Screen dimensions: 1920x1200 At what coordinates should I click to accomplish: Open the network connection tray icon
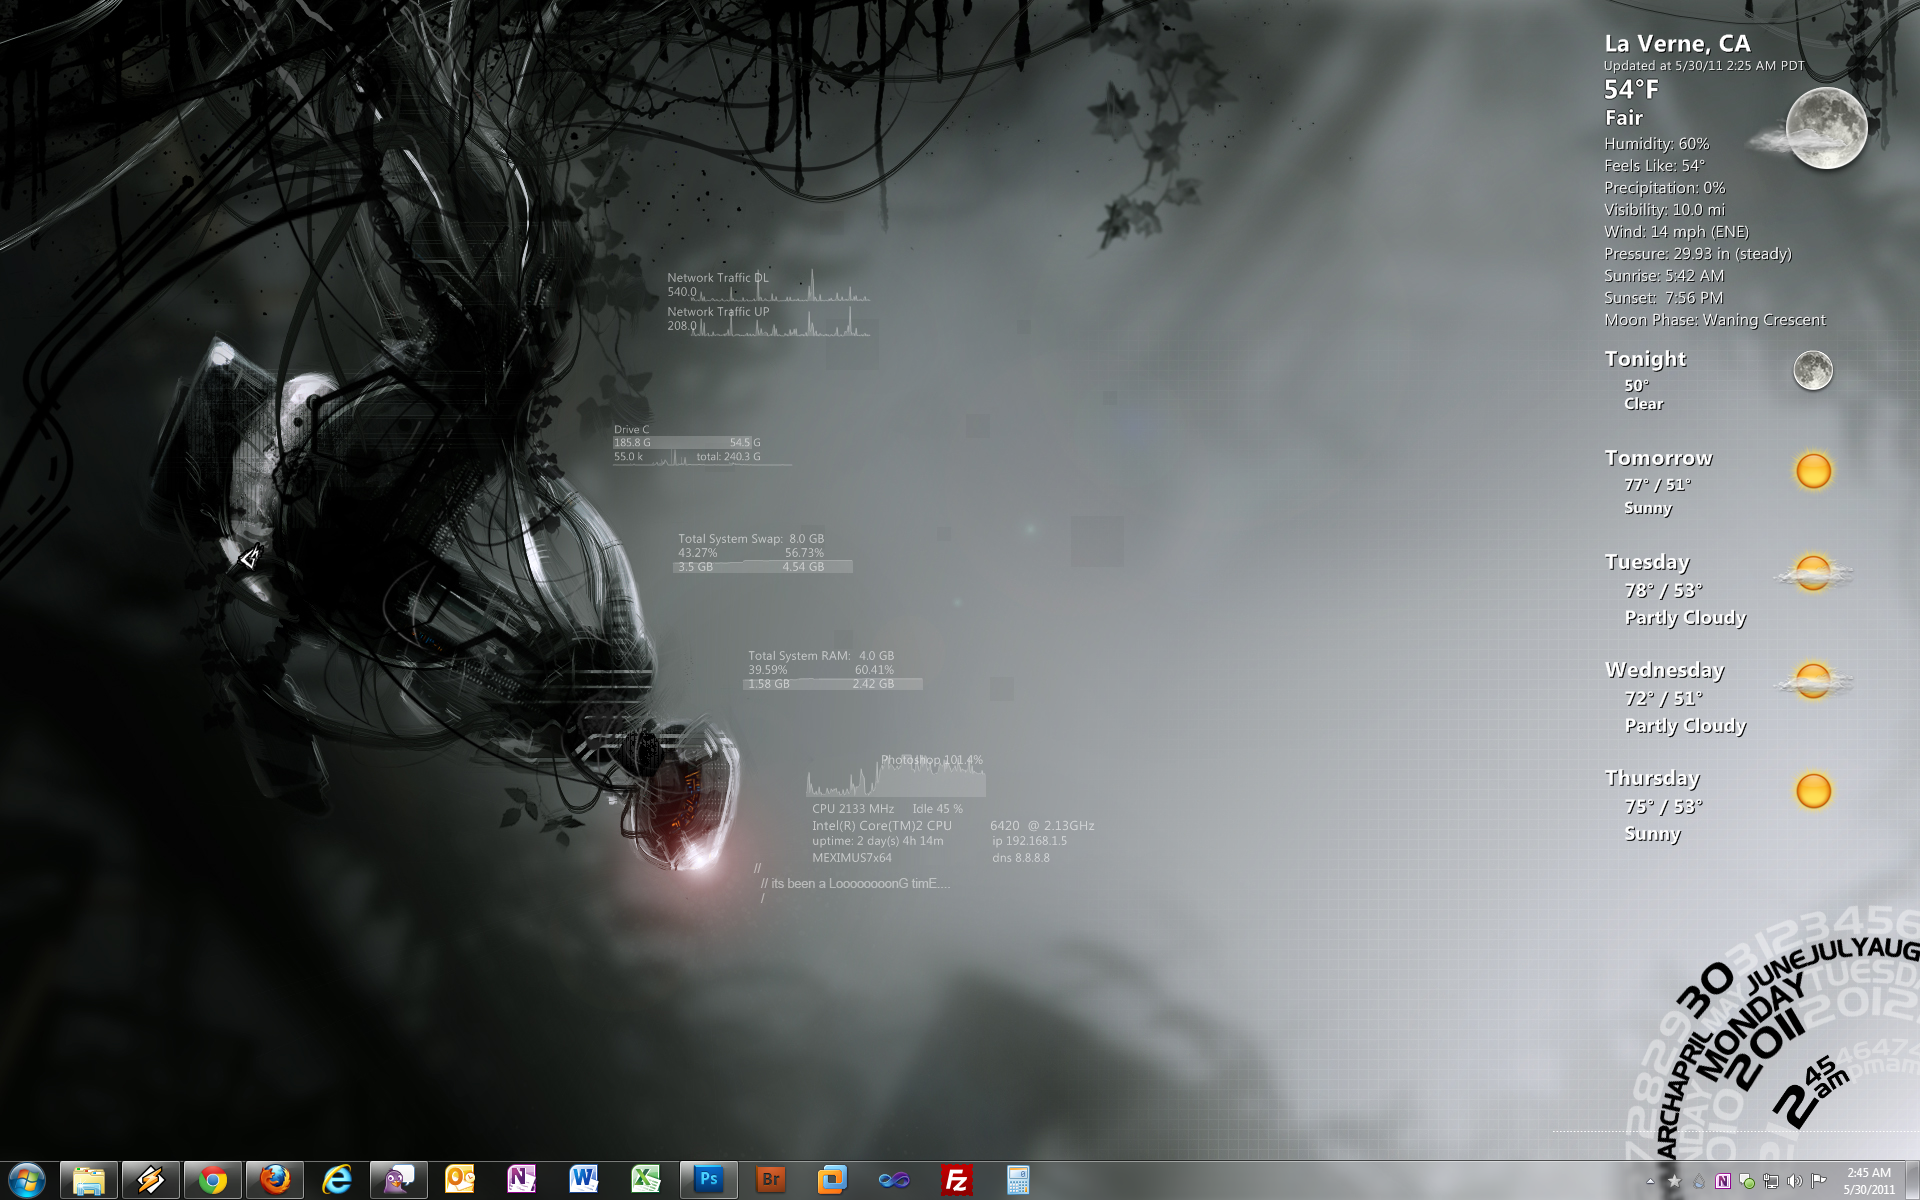[1771, 1181]
